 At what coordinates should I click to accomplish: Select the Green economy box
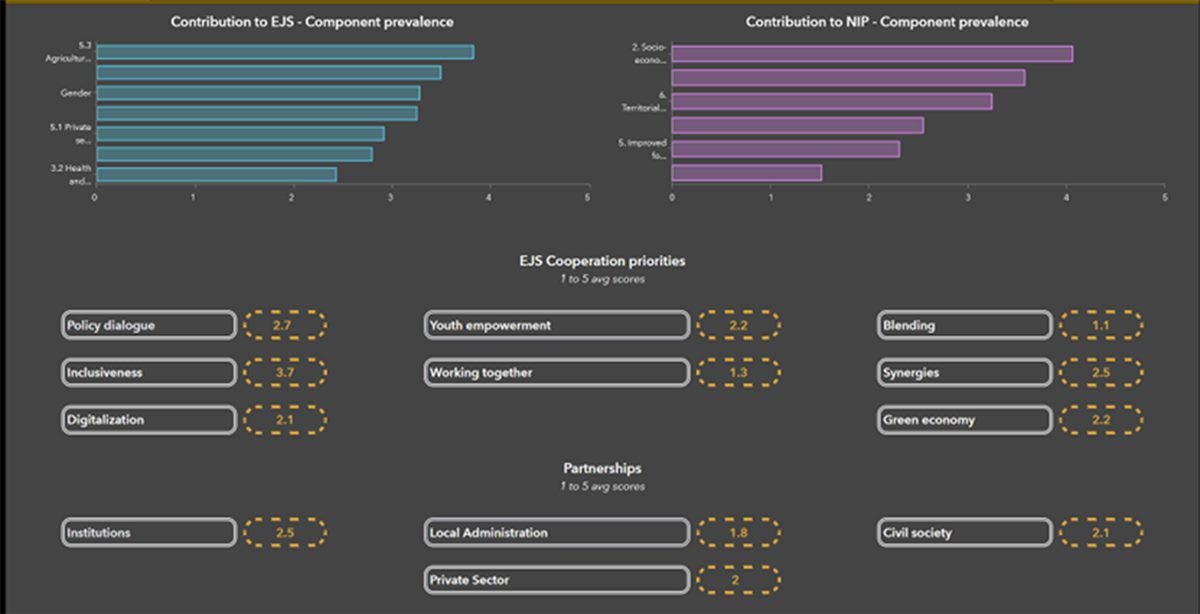(x=965, y=420)
